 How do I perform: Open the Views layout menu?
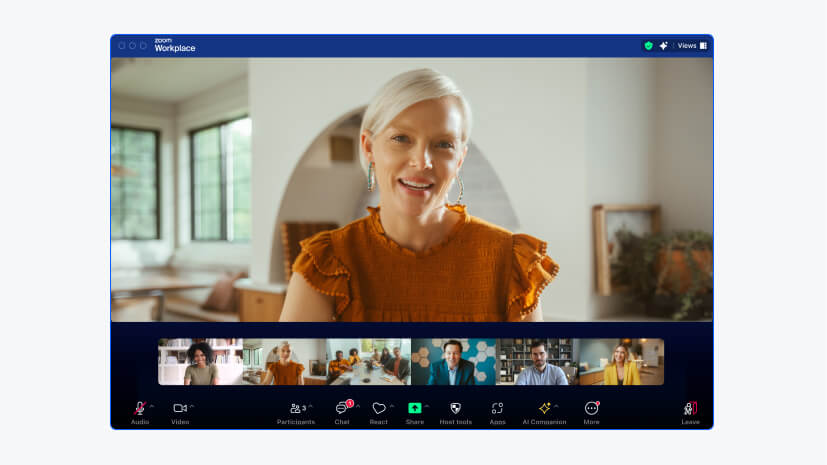pos(691,46)
